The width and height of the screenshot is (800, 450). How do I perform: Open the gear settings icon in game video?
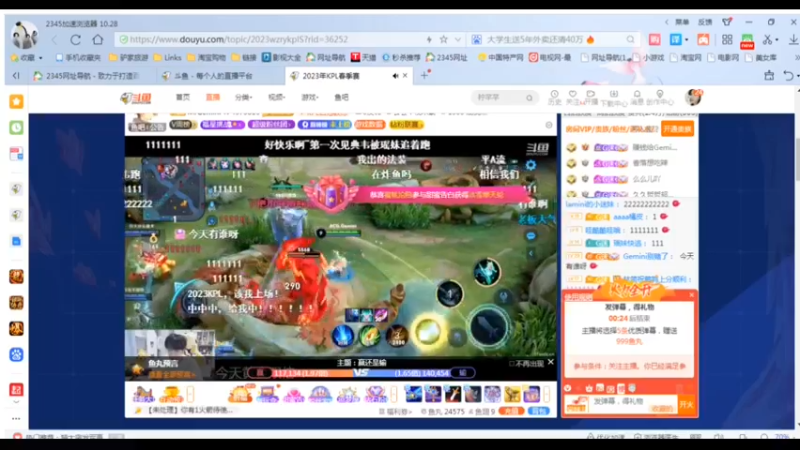[x=531, y=165]
